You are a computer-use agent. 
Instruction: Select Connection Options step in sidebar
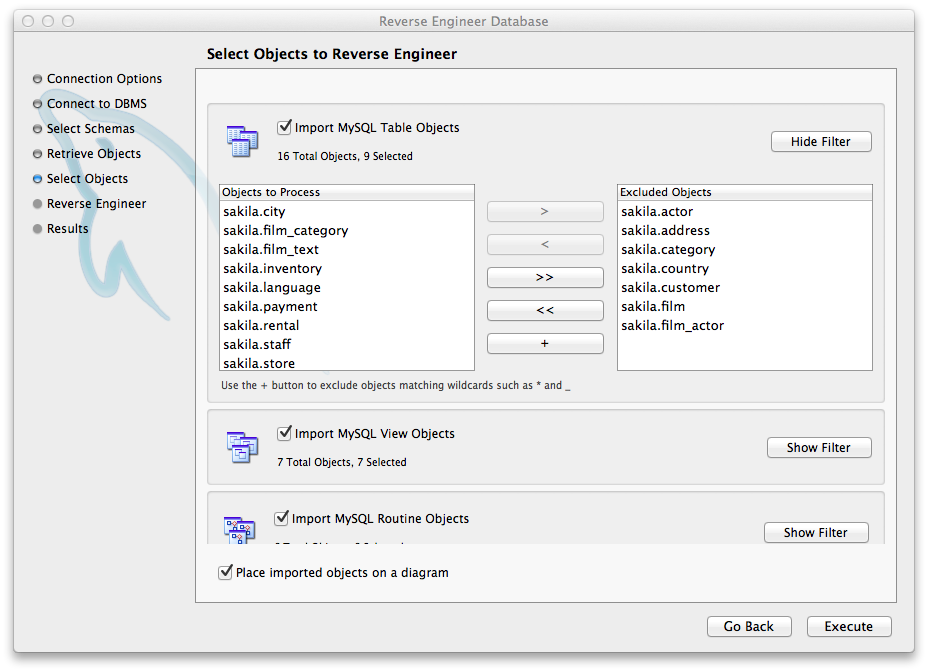[x=104, y=79]
